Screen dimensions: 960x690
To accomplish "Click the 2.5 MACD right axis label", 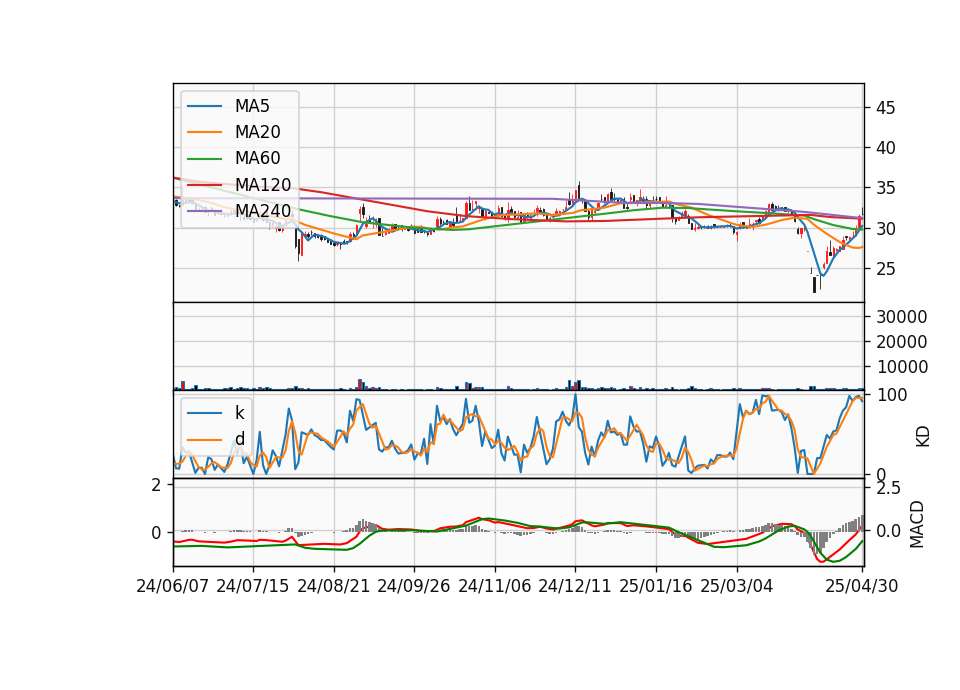I will (888, 489).
